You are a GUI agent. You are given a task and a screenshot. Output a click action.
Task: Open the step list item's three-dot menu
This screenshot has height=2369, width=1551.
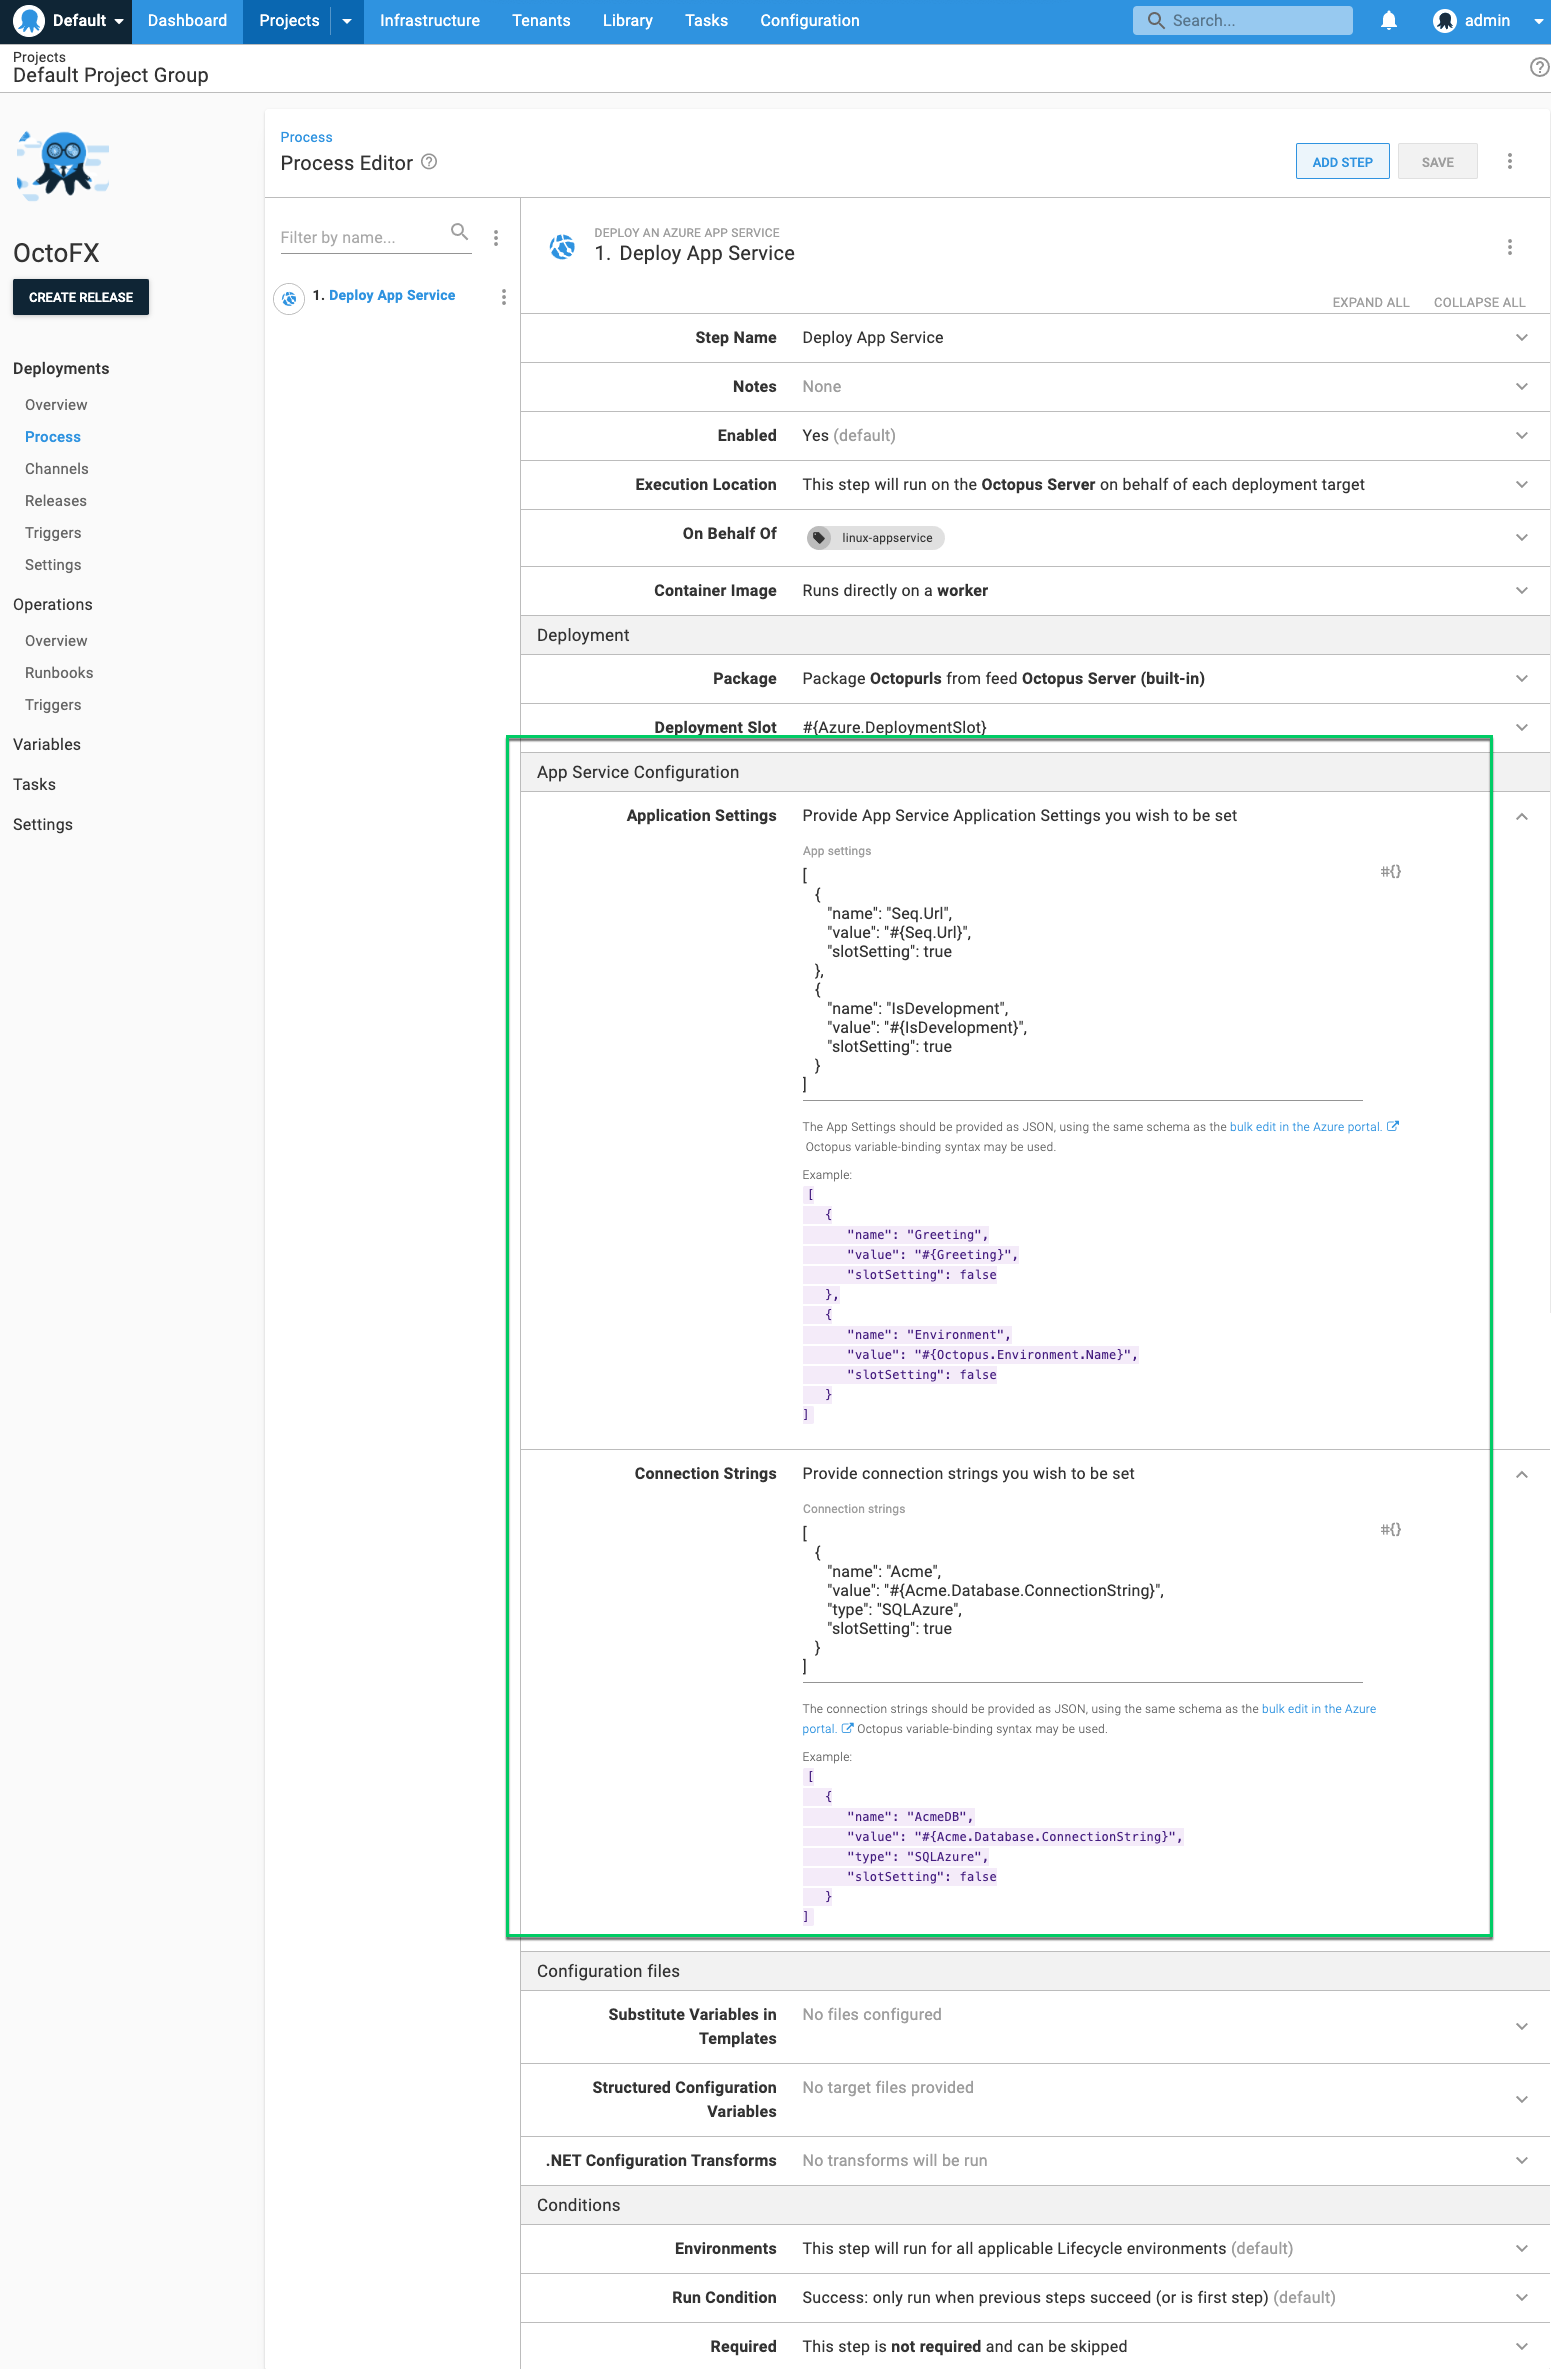pos(504,297)
